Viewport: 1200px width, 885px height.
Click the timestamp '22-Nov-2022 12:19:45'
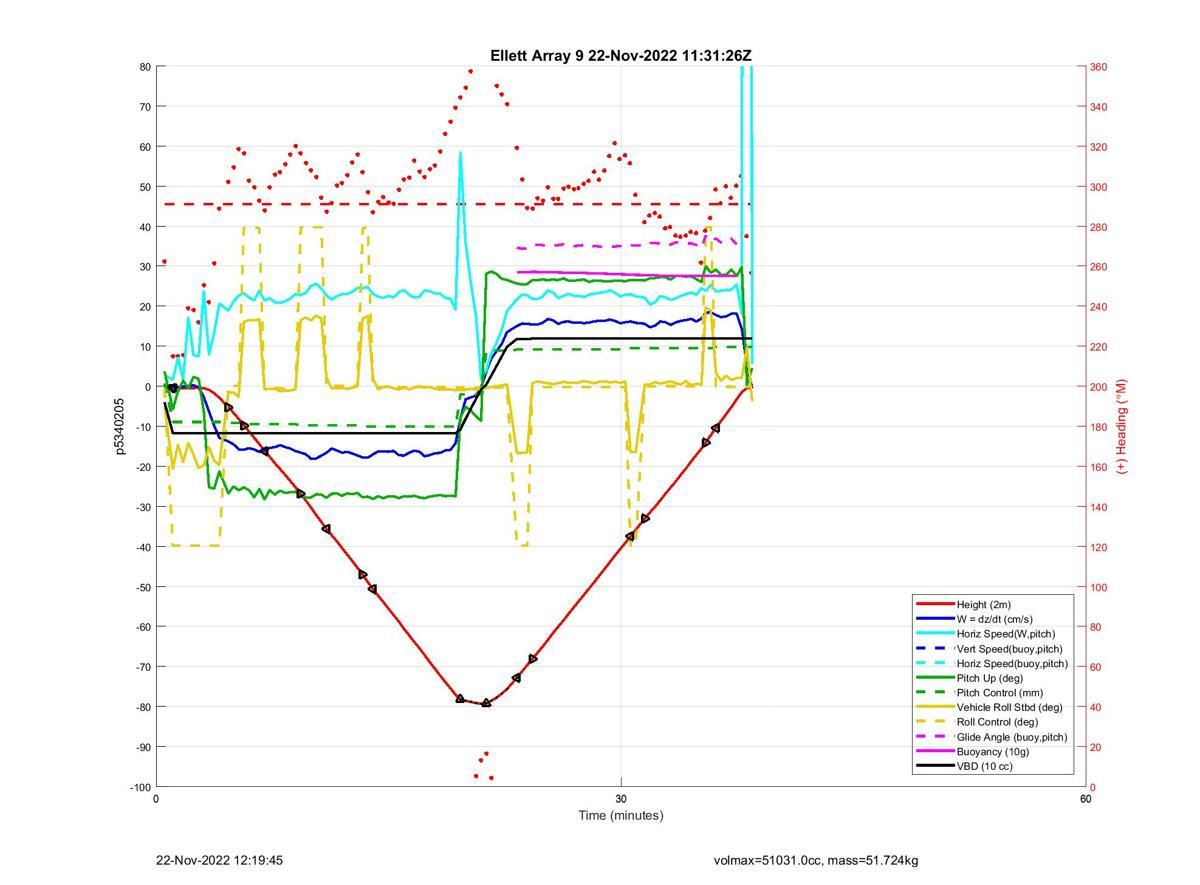pos(220,860)
